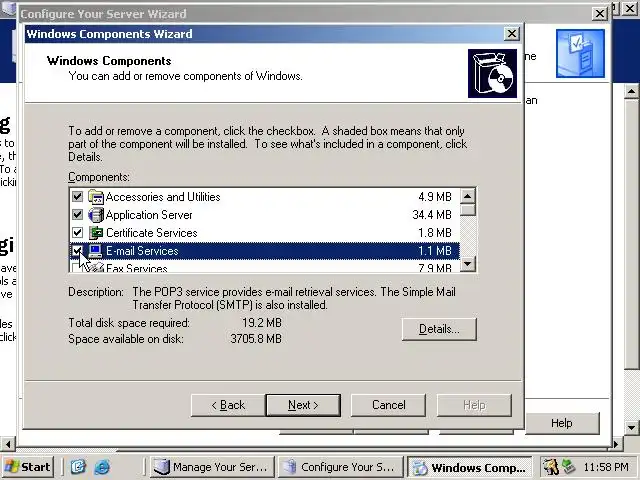This screenshot has height=480, width=640.
Task: Click the 3705.8 MB available space value
Action: click(256, 339)
